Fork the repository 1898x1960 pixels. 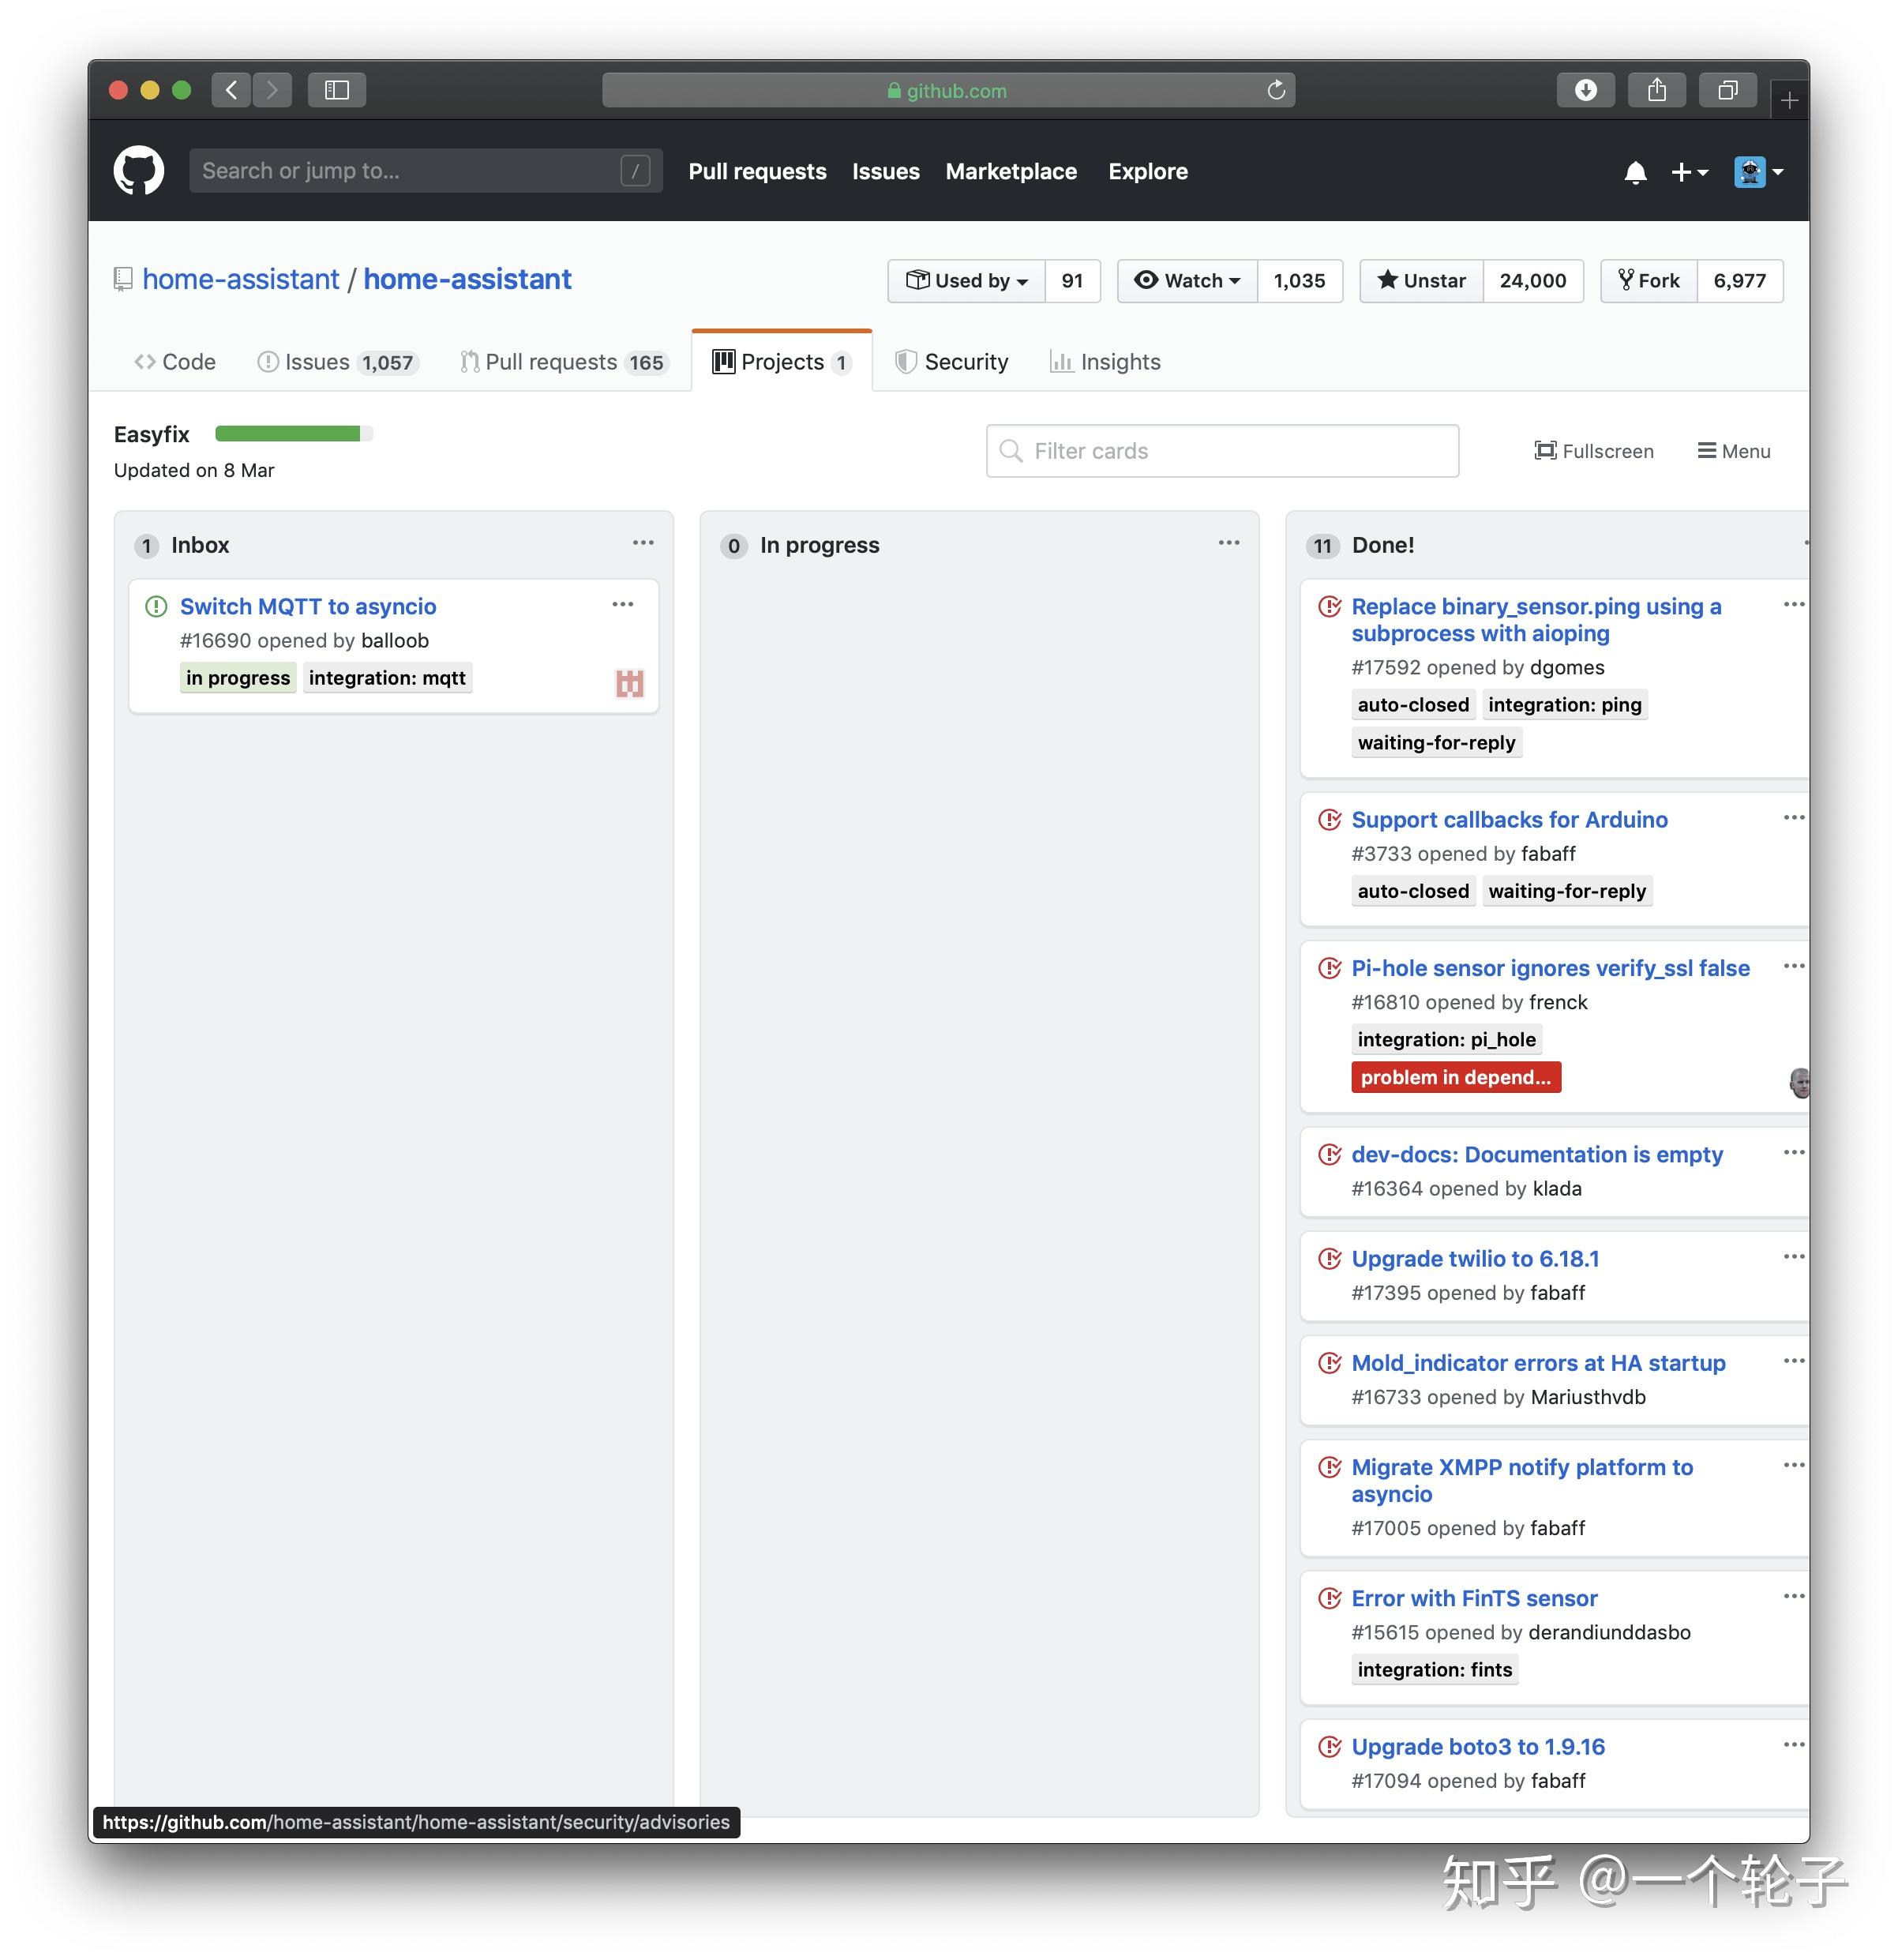pyautogui.click(x=1649, y=281)
